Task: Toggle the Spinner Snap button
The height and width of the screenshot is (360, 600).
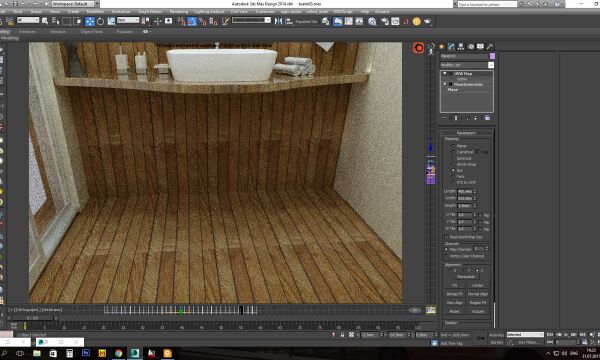Action: pos(214,21)
